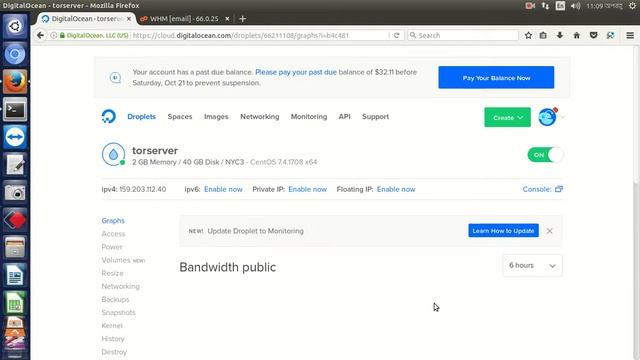This screenshot has width=640, height=360.
Task: Select Destroy in the droplet sidebar
Action: [x=114, y=352]
